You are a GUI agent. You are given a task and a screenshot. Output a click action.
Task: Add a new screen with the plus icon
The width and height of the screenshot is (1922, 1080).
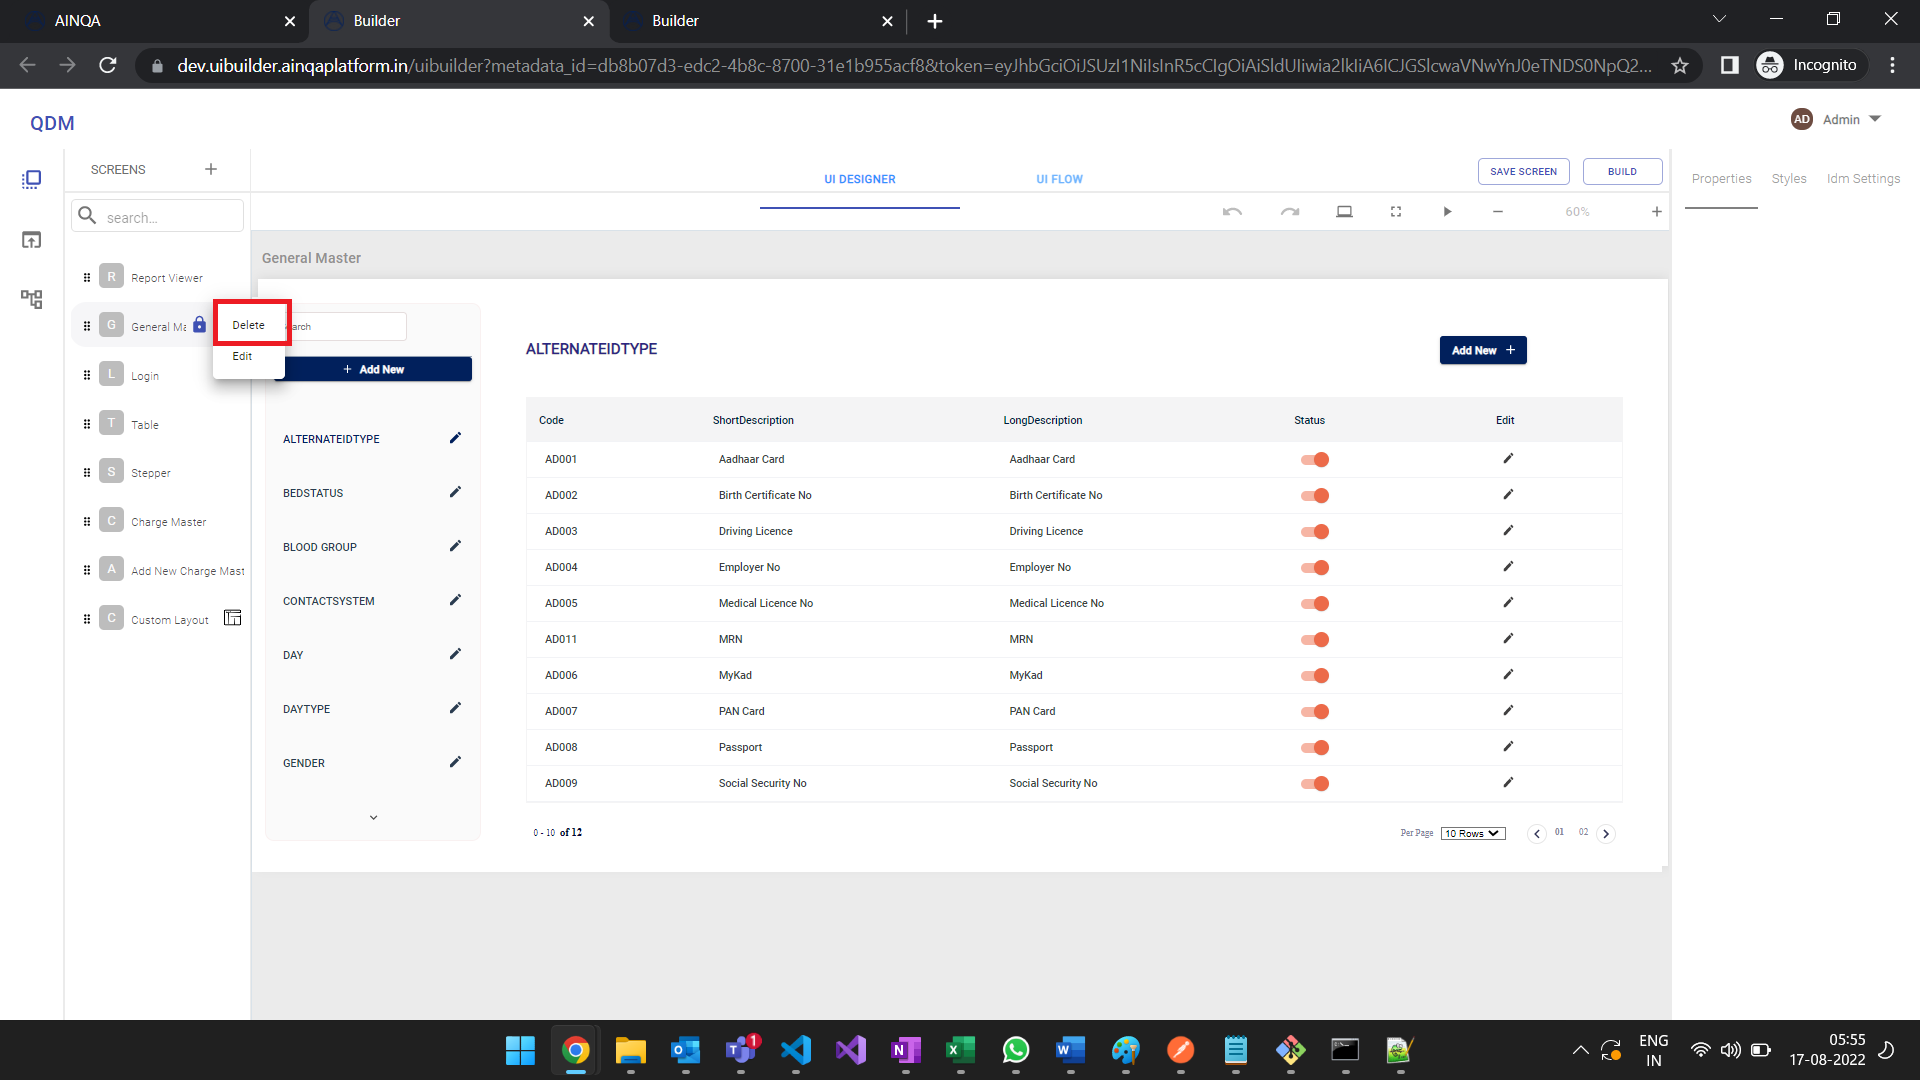(211, 169)
